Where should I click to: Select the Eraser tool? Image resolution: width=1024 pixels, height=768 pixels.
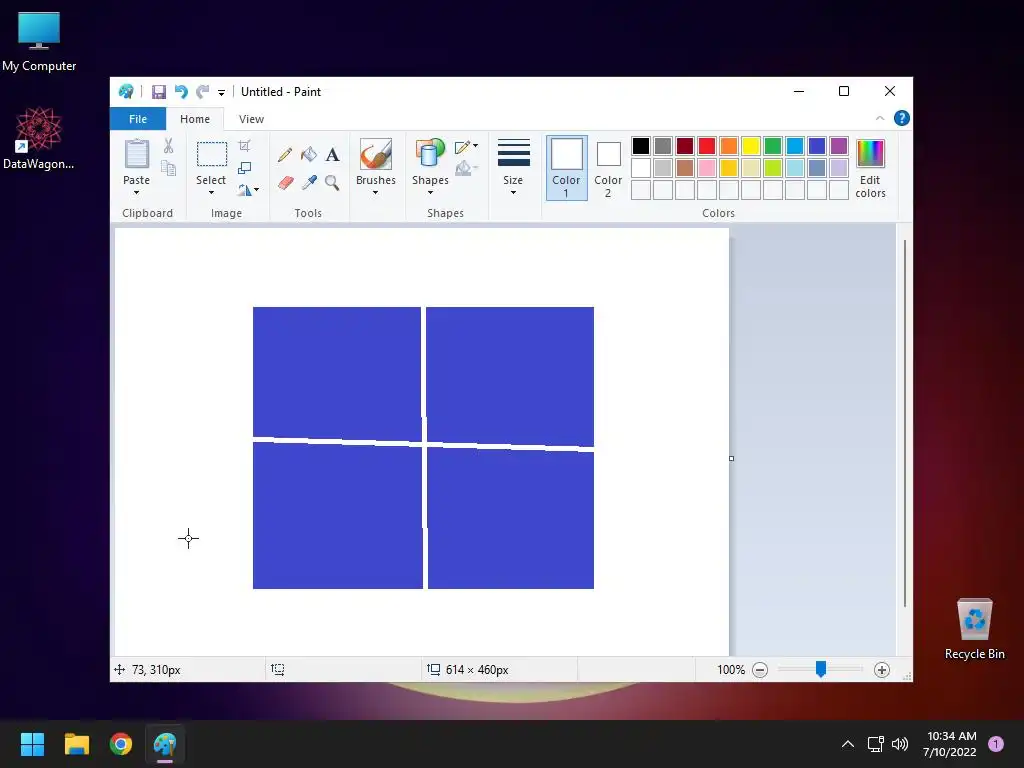(x=285, y=182)
